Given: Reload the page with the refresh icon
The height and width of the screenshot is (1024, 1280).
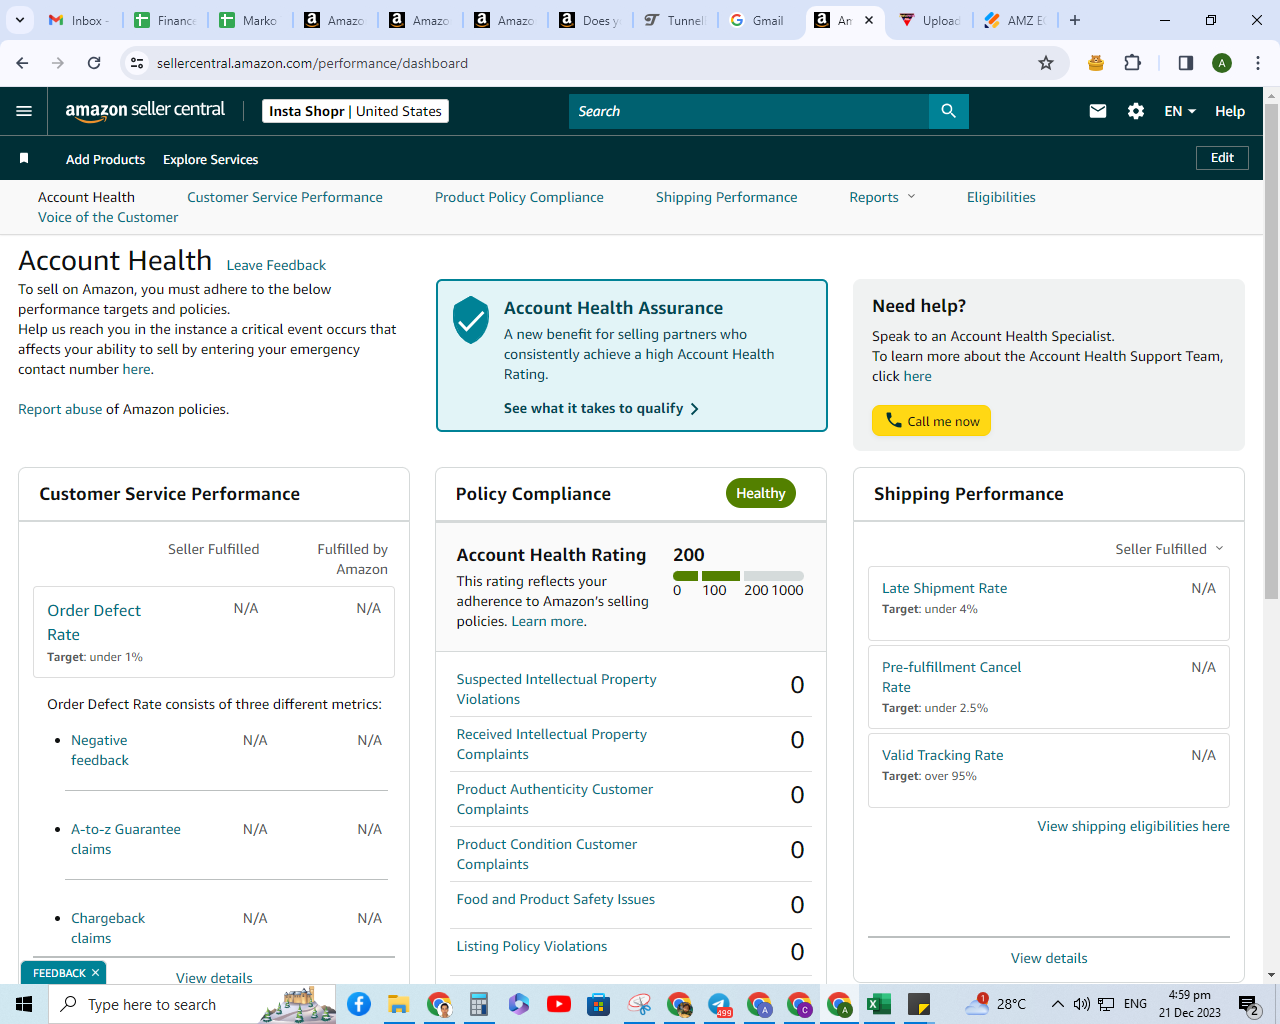Looking at the screenshot, I should point(94,63).
